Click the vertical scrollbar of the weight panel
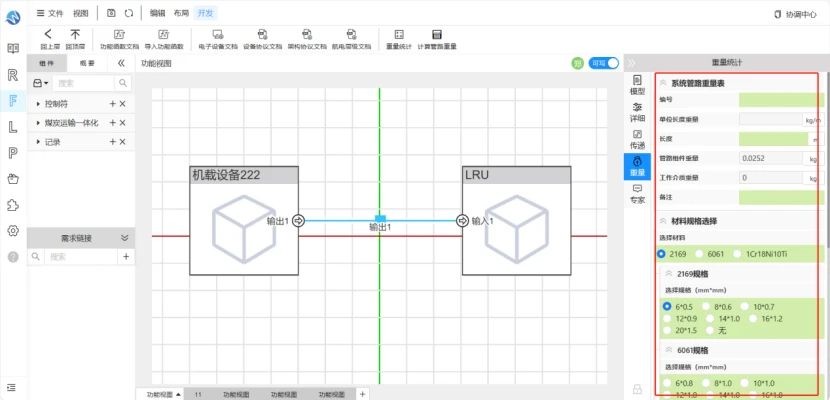This screenshot has height=400, width=830. pos(826,159)
